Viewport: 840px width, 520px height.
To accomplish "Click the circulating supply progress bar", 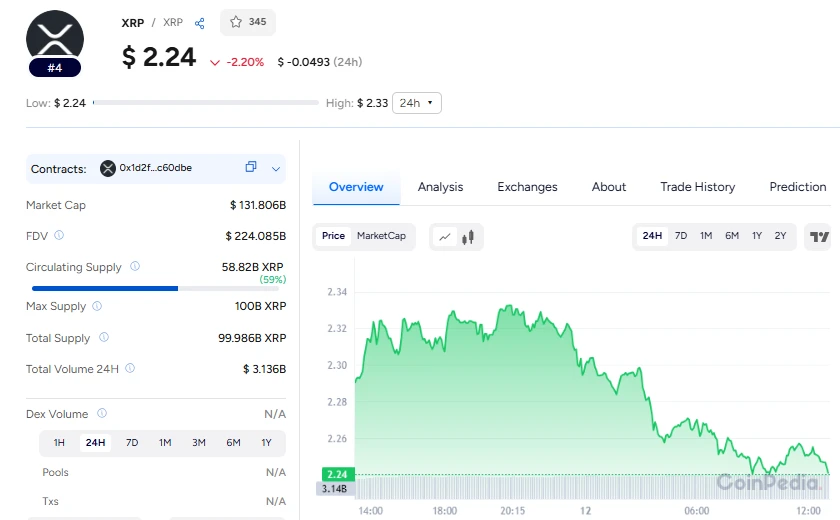I will coord(155,288).
